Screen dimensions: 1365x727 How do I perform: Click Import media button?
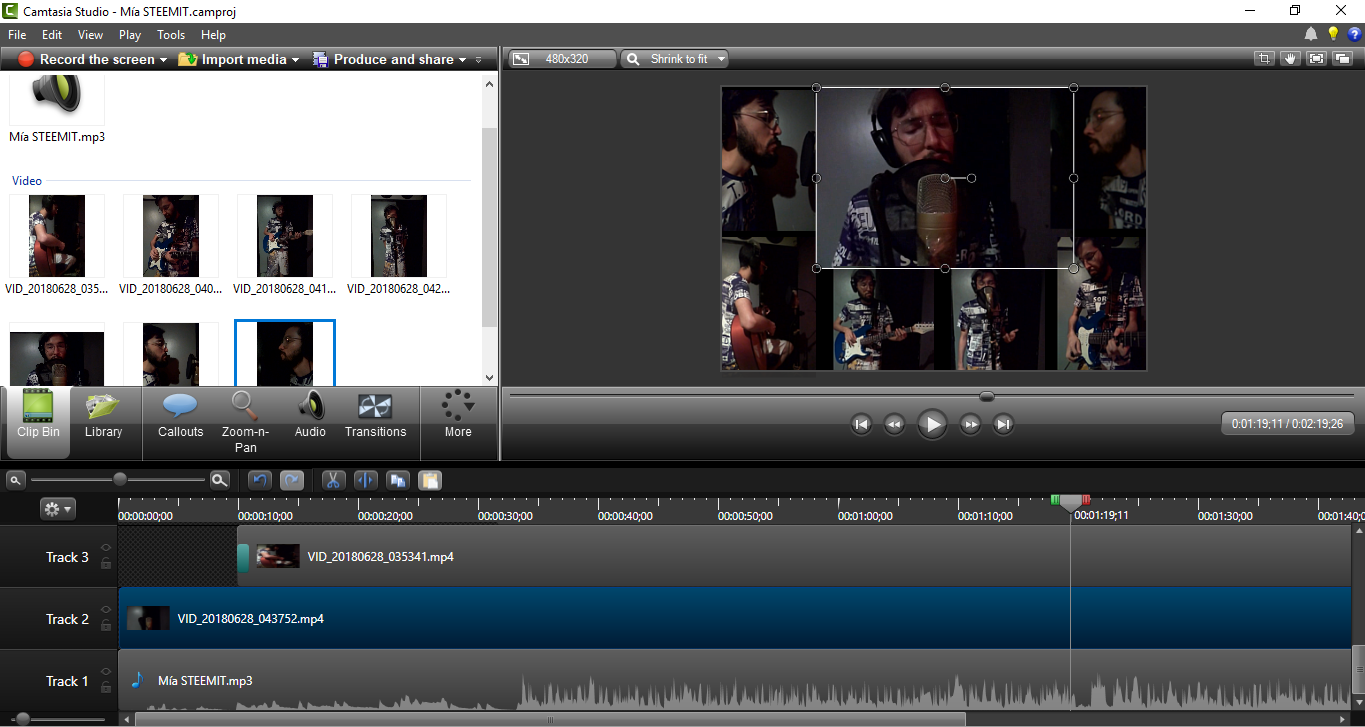[233, 60]
